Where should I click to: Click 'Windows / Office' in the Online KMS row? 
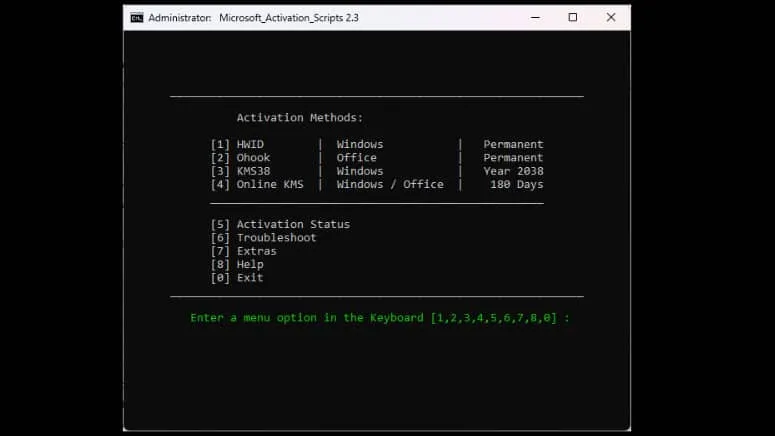[x=390, y=184]
